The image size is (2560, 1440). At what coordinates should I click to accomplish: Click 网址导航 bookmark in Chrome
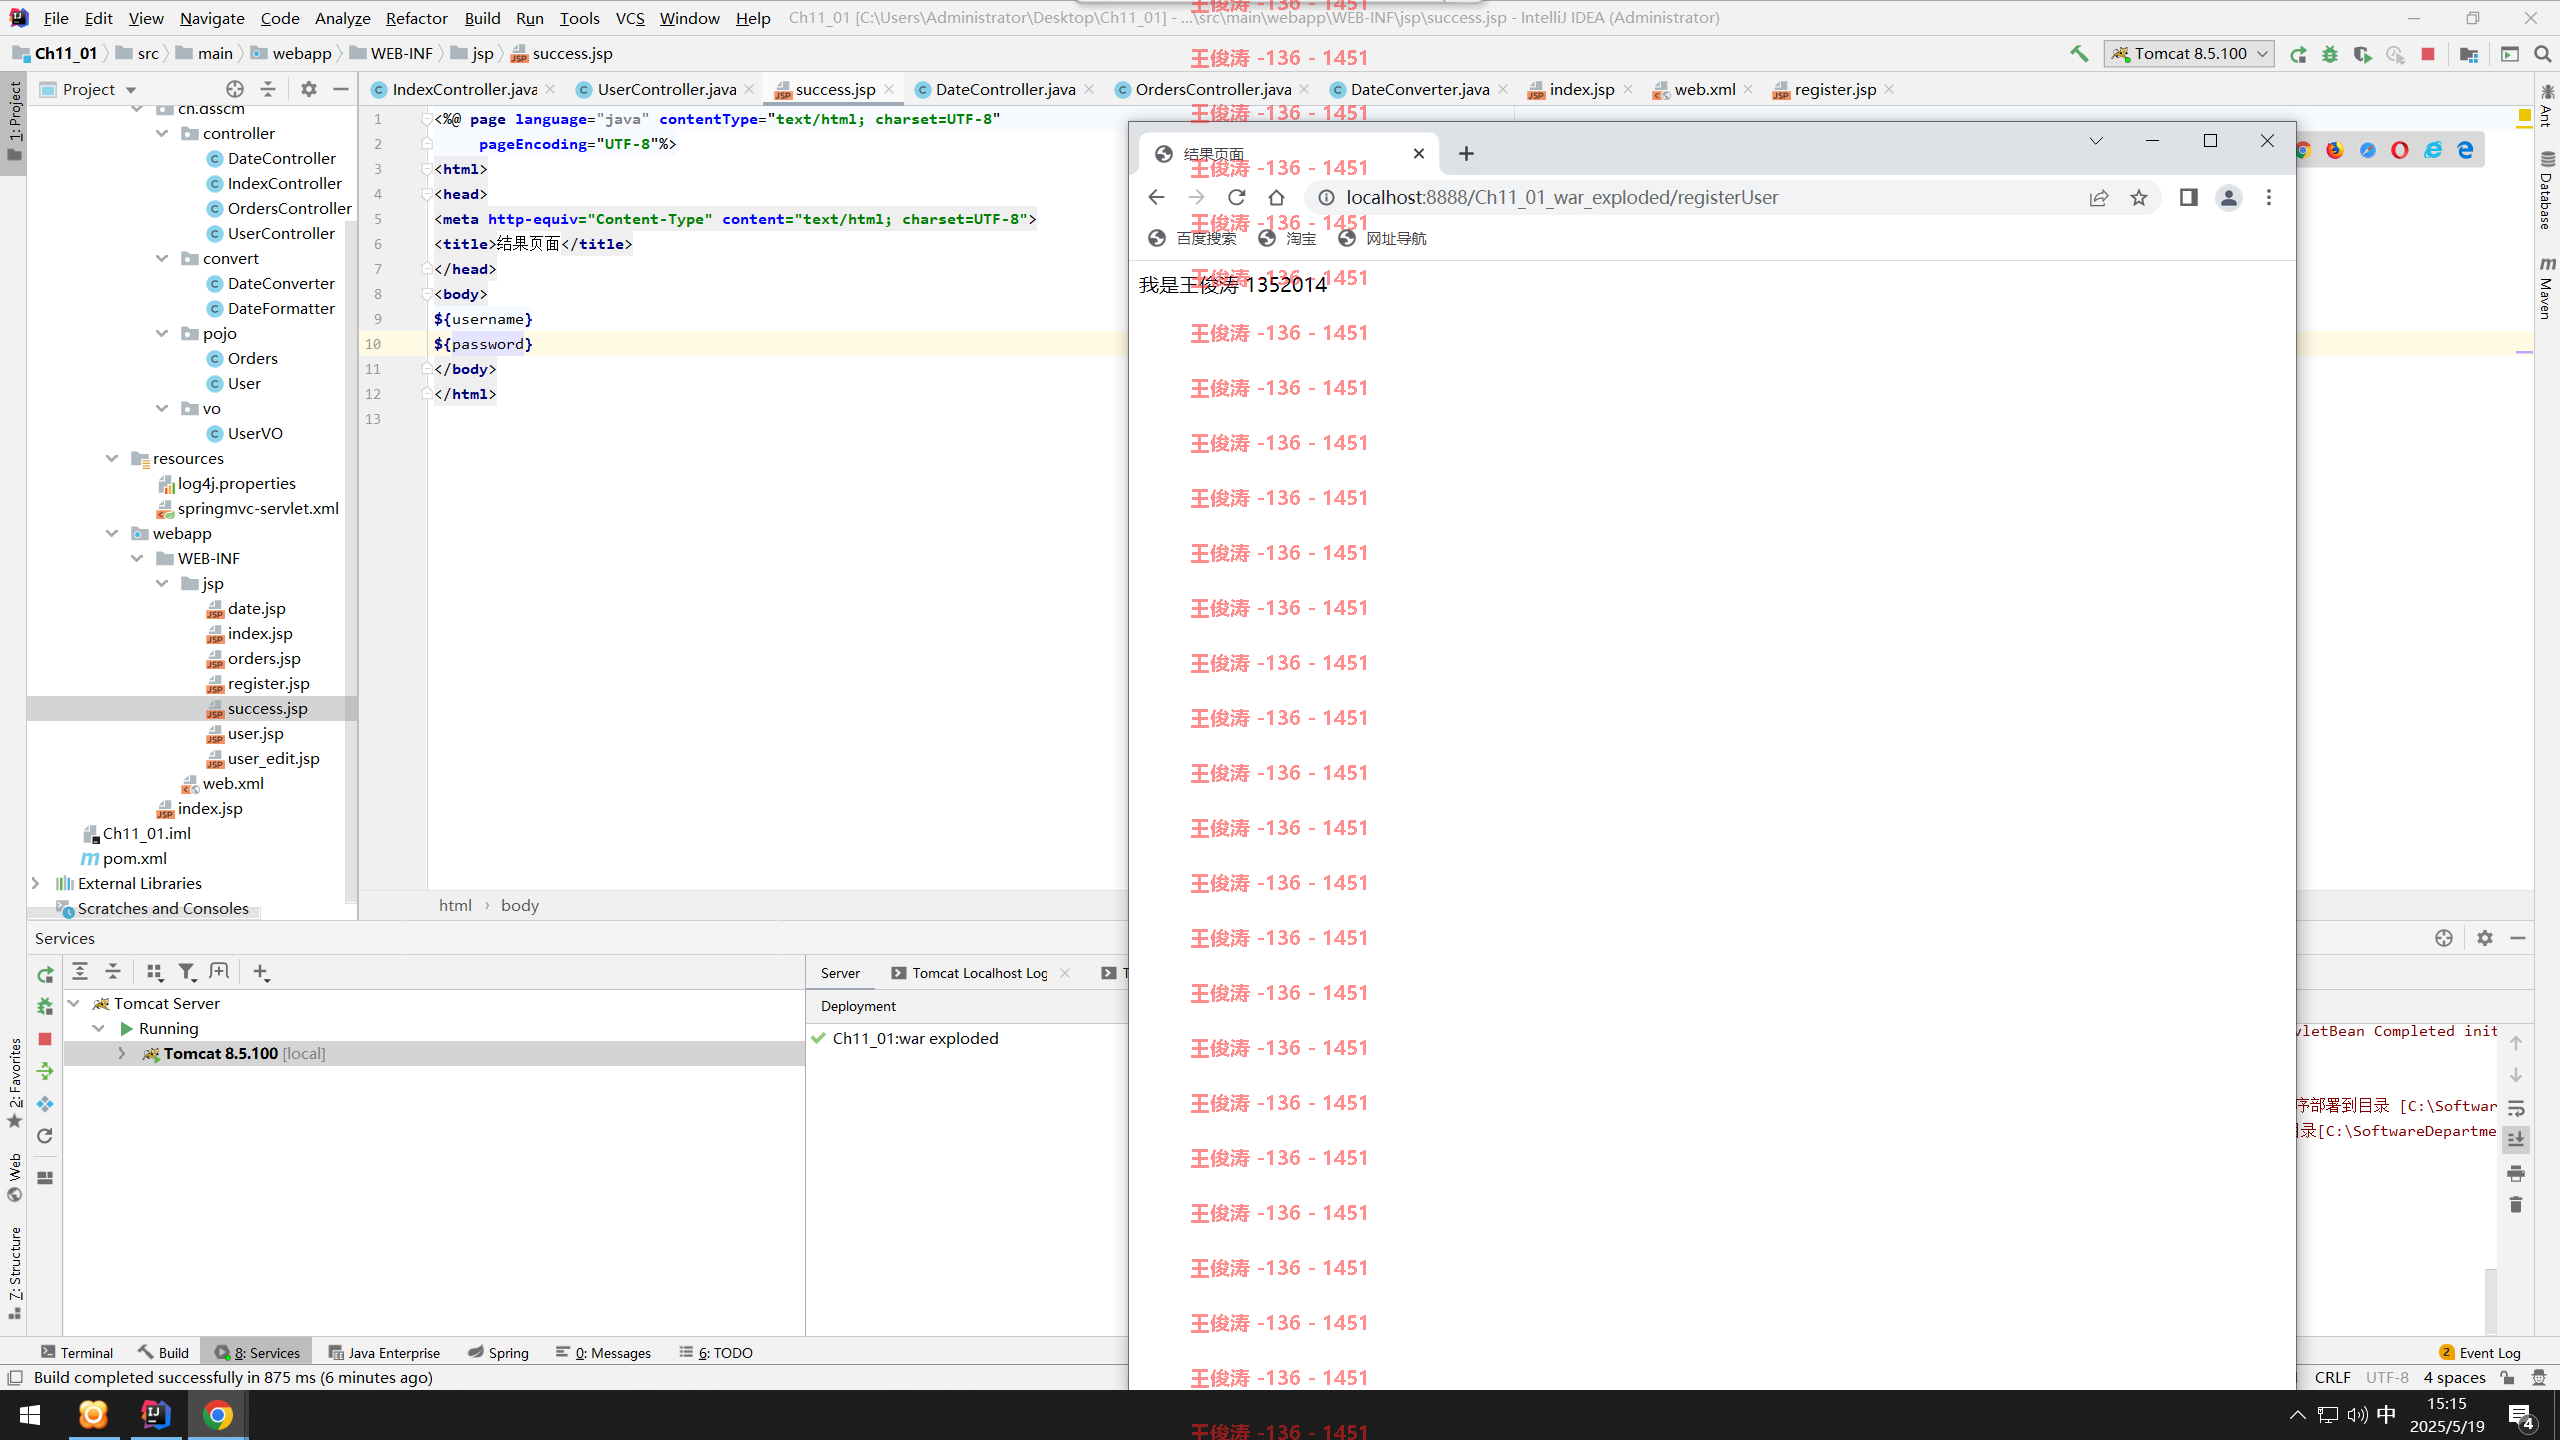point(1383,238)
